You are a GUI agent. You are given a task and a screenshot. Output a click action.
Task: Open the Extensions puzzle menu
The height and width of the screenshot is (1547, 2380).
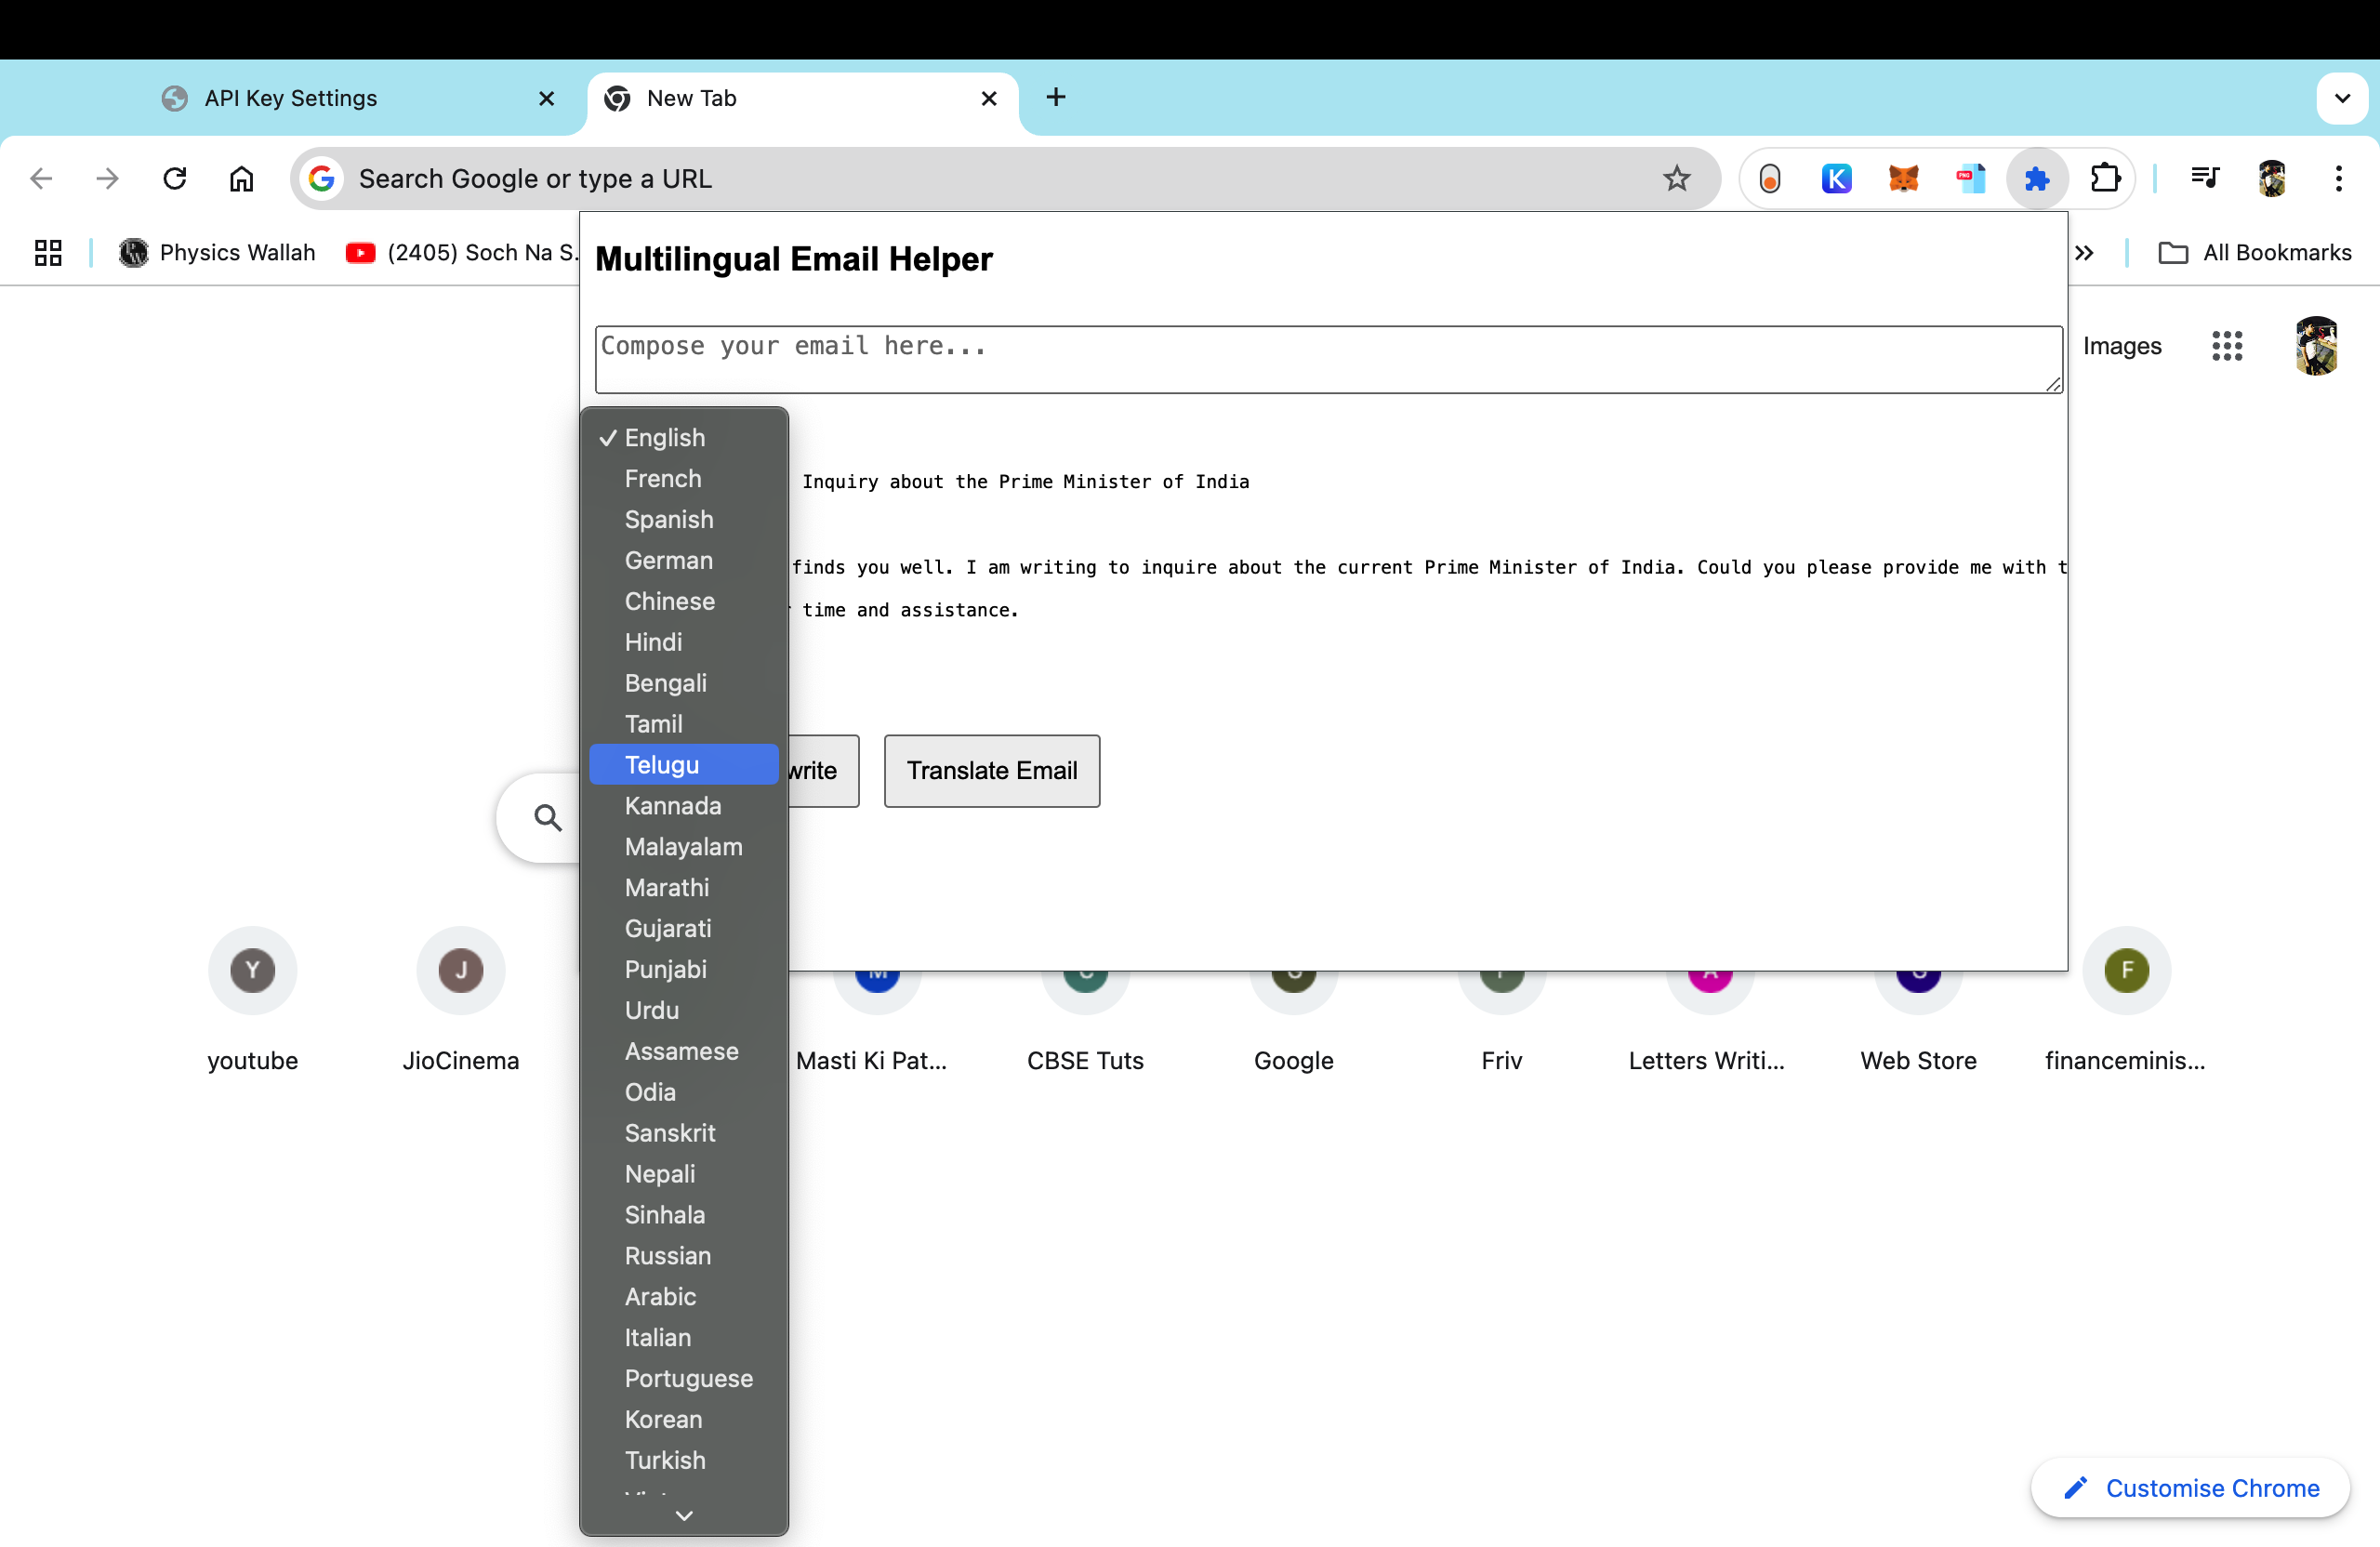[x=2105, y=179]
